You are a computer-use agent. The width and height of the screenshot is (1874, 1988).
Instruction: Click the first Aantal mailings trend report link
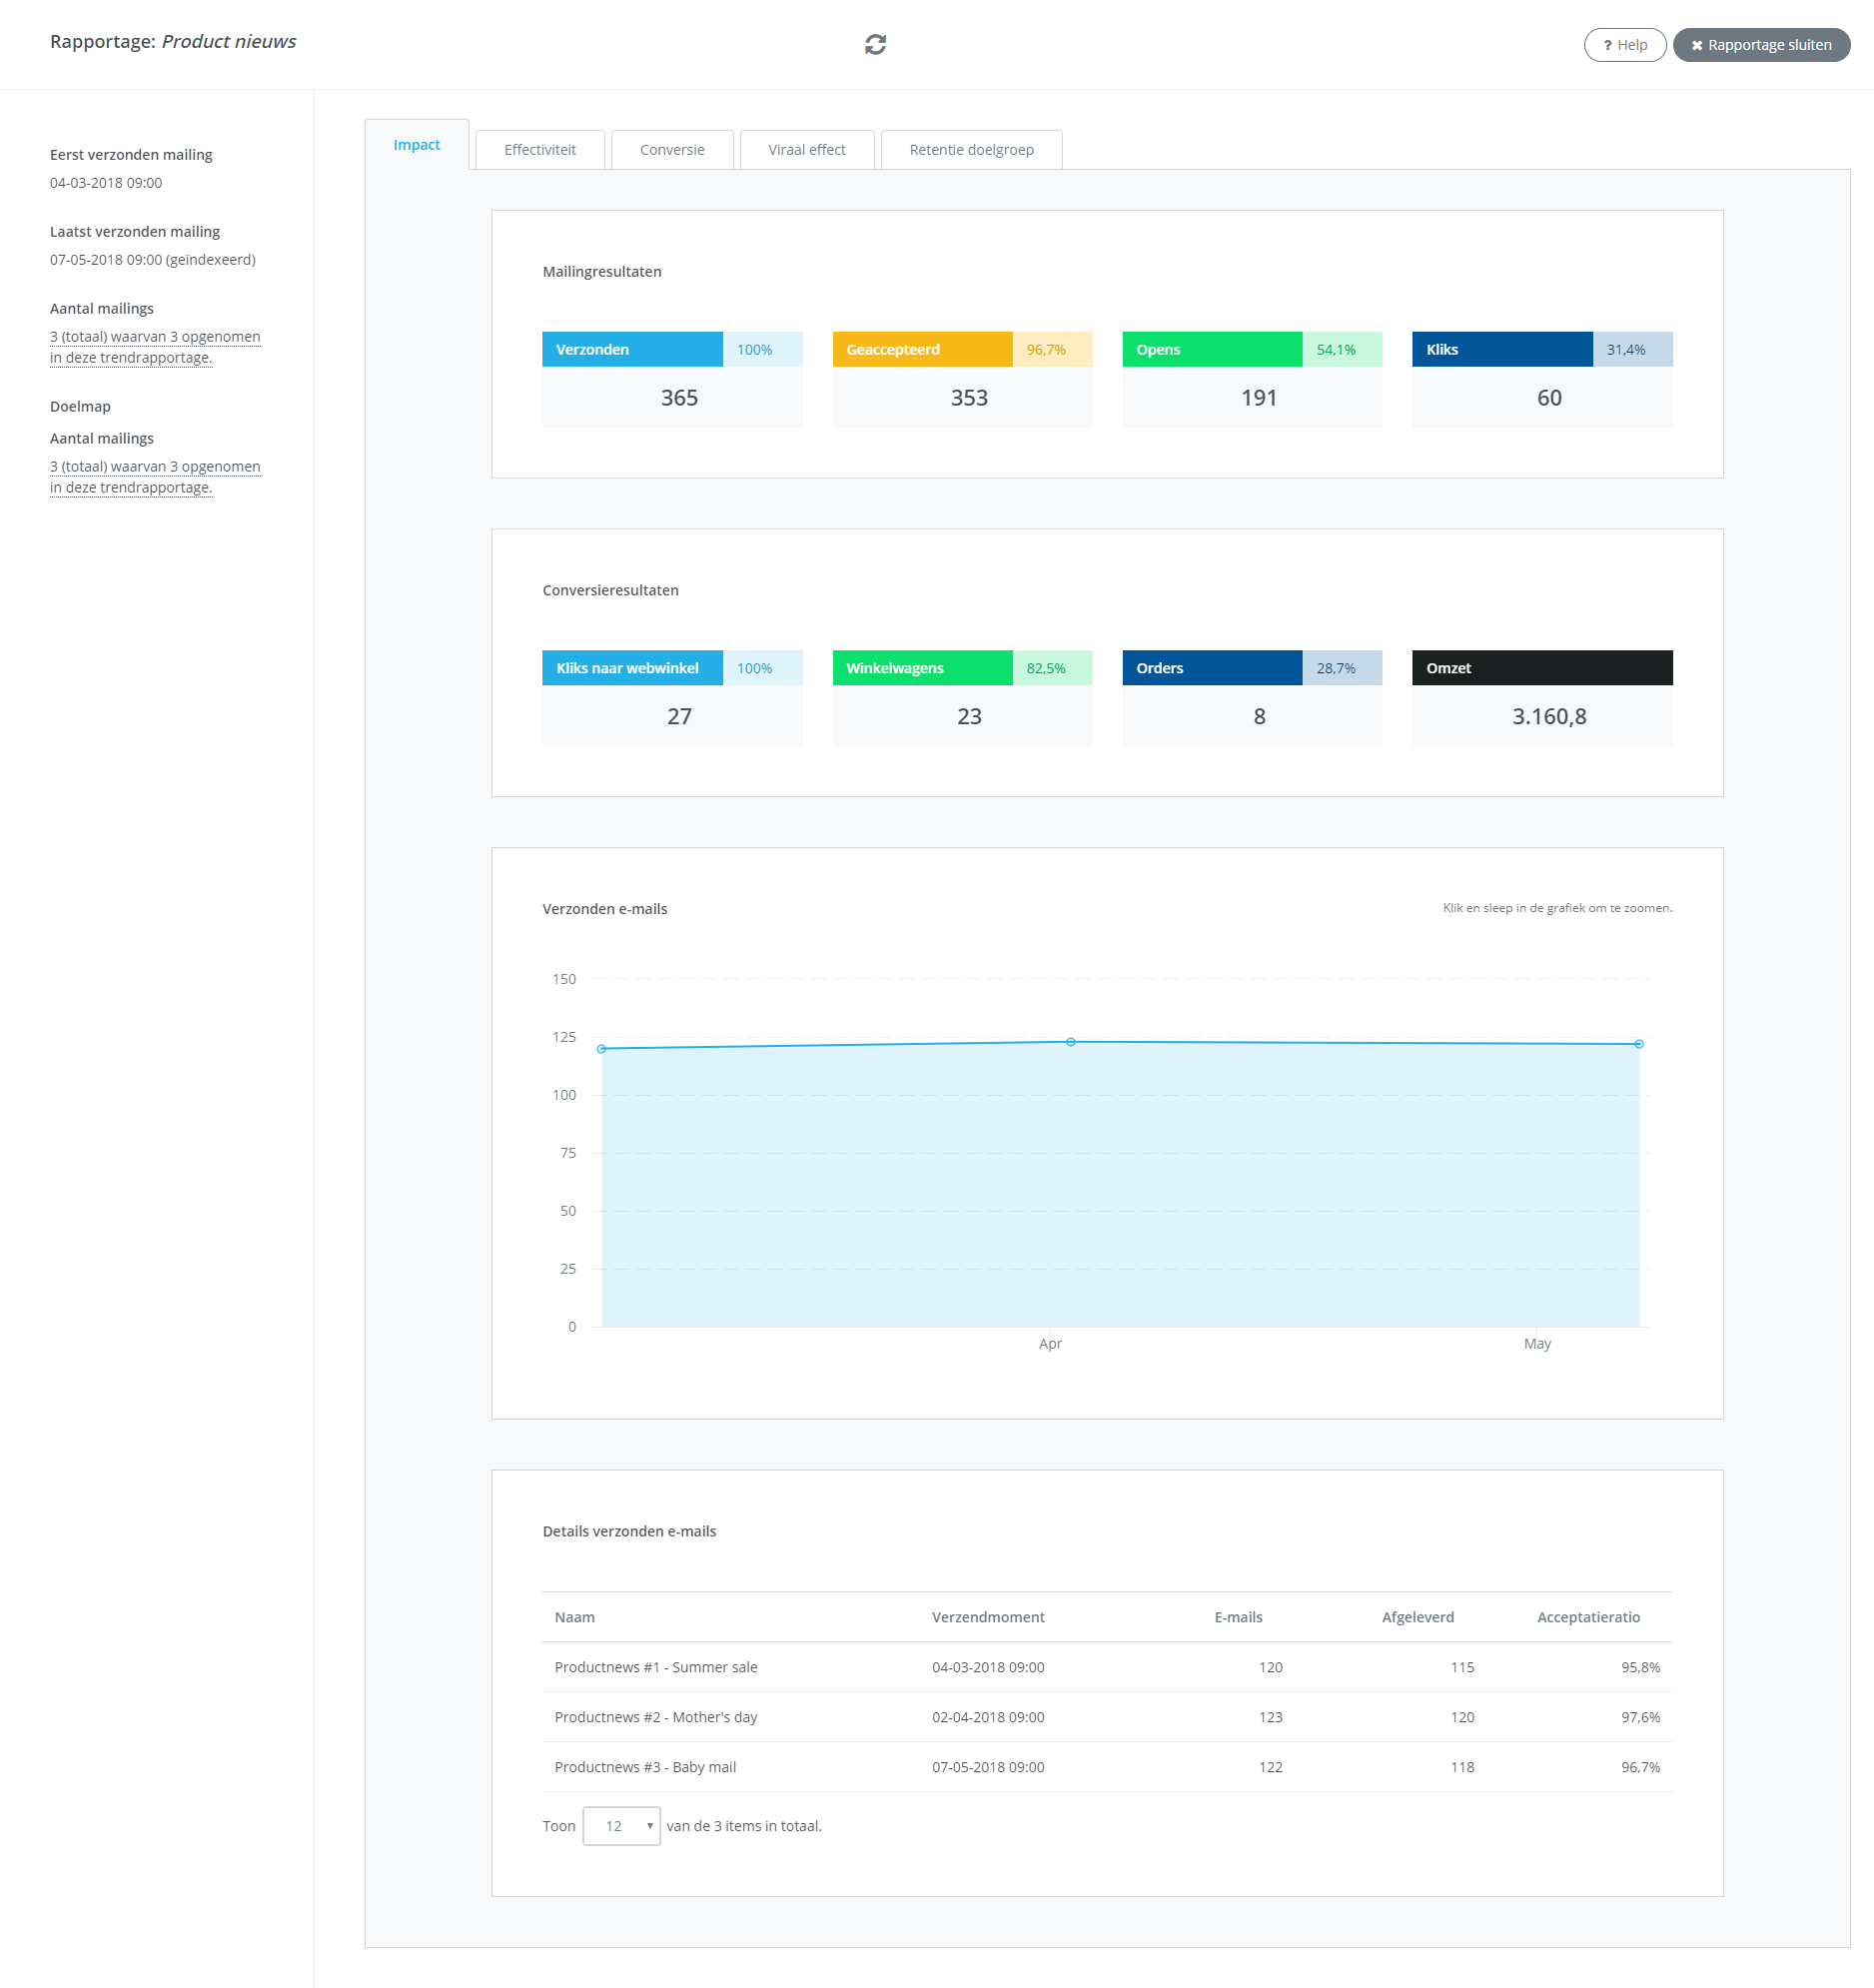[154, 347]
